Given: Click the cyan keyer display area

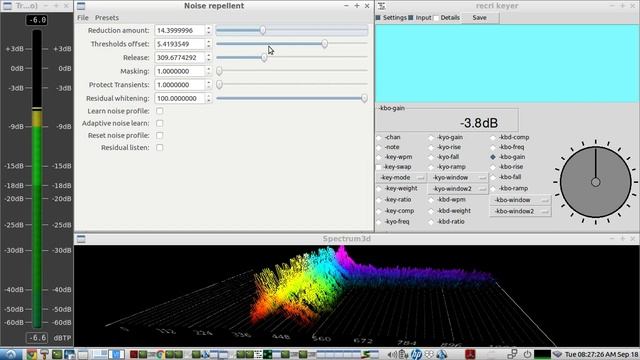Looking at the screenshot, I should [507, 63].
